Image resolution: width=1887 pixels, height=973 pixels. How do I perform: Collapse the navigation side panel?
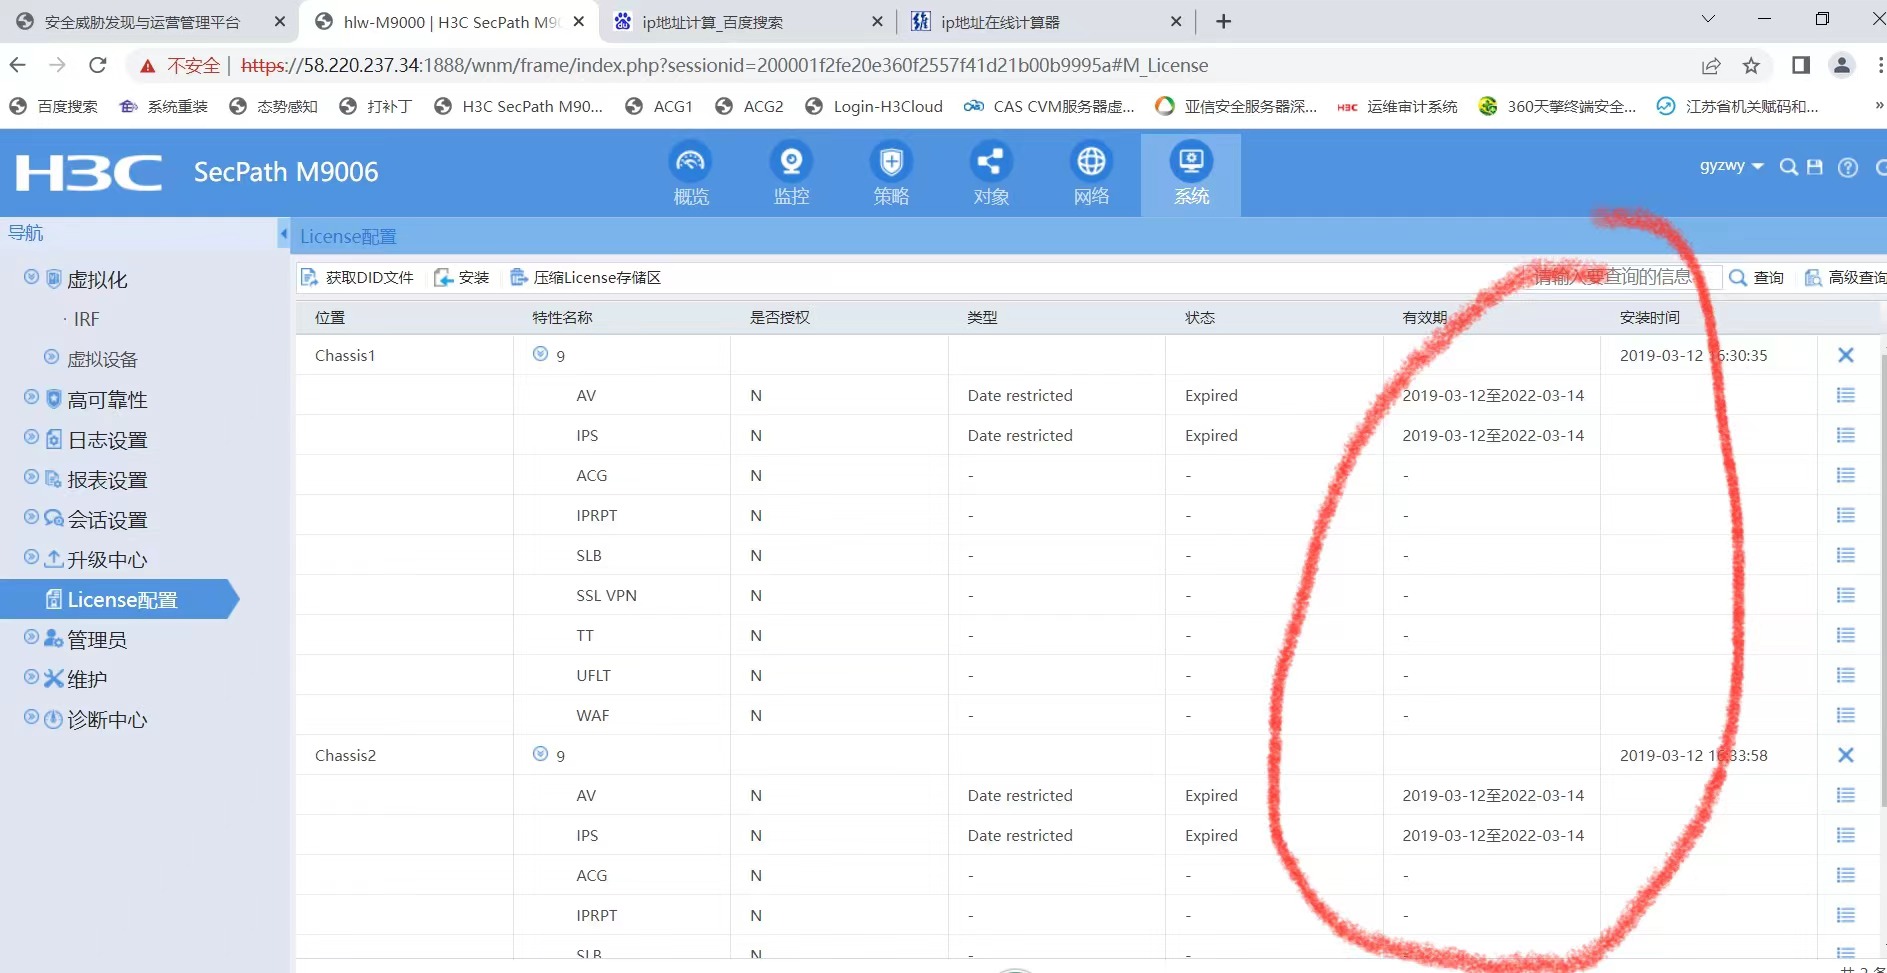click(x=283, y=234)
